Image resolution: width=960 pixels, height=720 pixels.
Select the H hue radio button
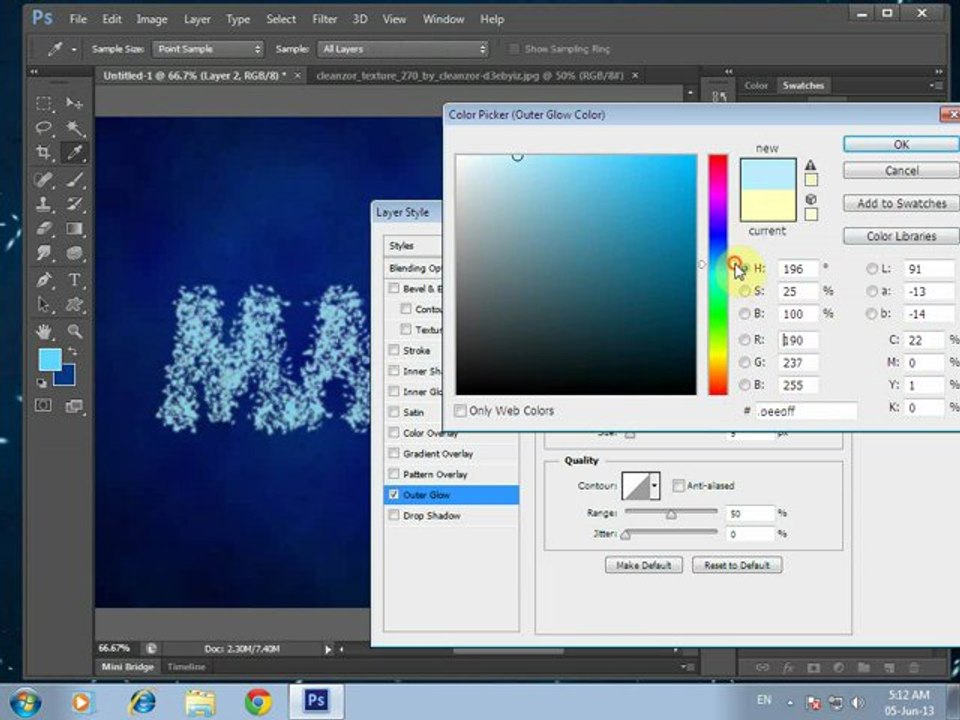(x=744, y=269)
